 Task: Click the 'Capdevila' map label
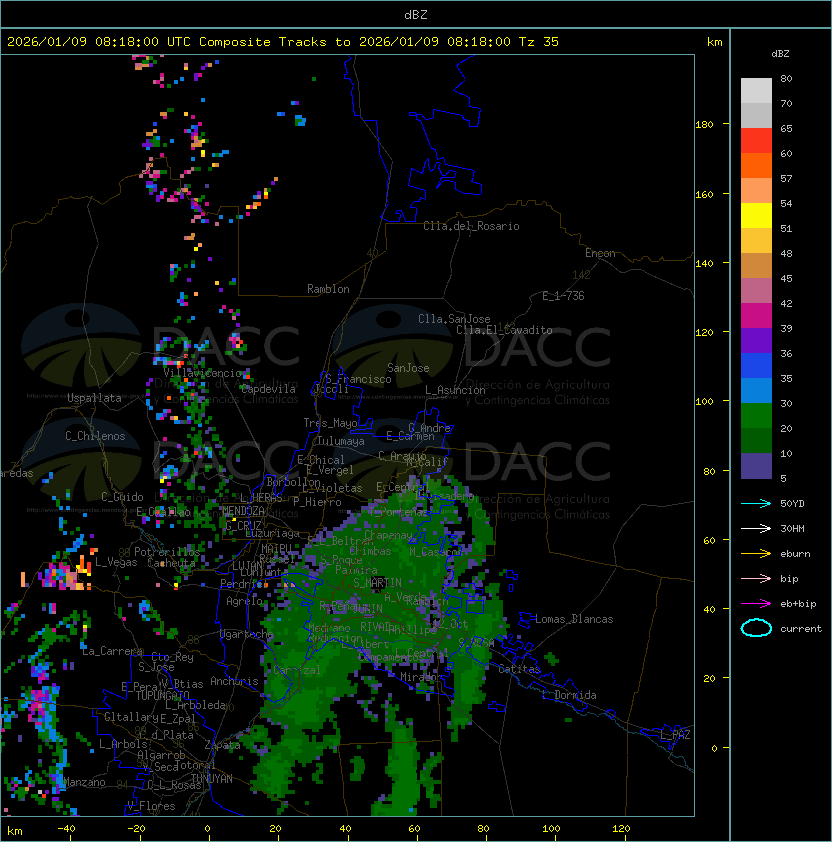[268, 389]
